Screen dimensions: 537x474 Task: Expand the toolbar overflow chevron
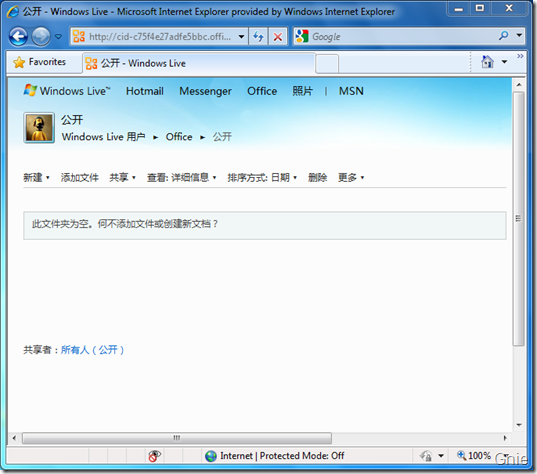click(x=520, y=56)
